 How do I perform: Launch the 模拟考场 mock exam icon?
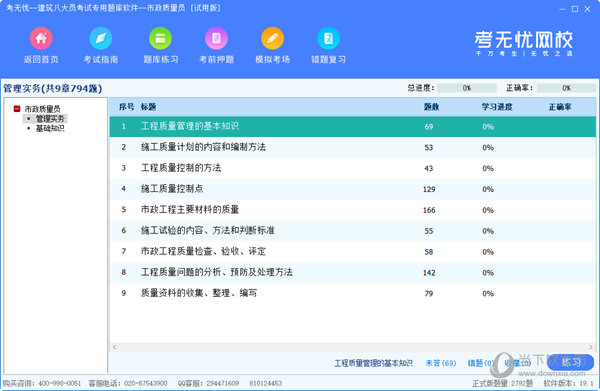(272, 38)
